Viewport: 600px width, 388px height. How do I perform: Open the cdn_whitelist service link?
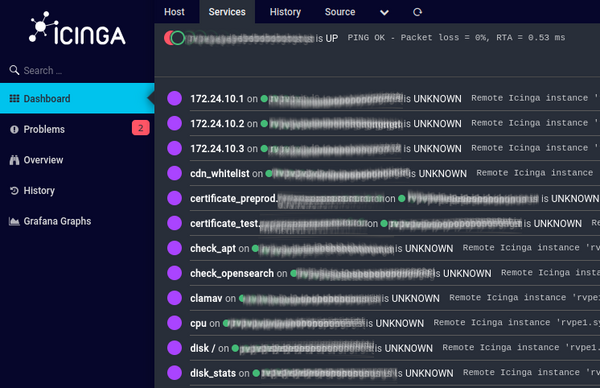coord(220,173)
